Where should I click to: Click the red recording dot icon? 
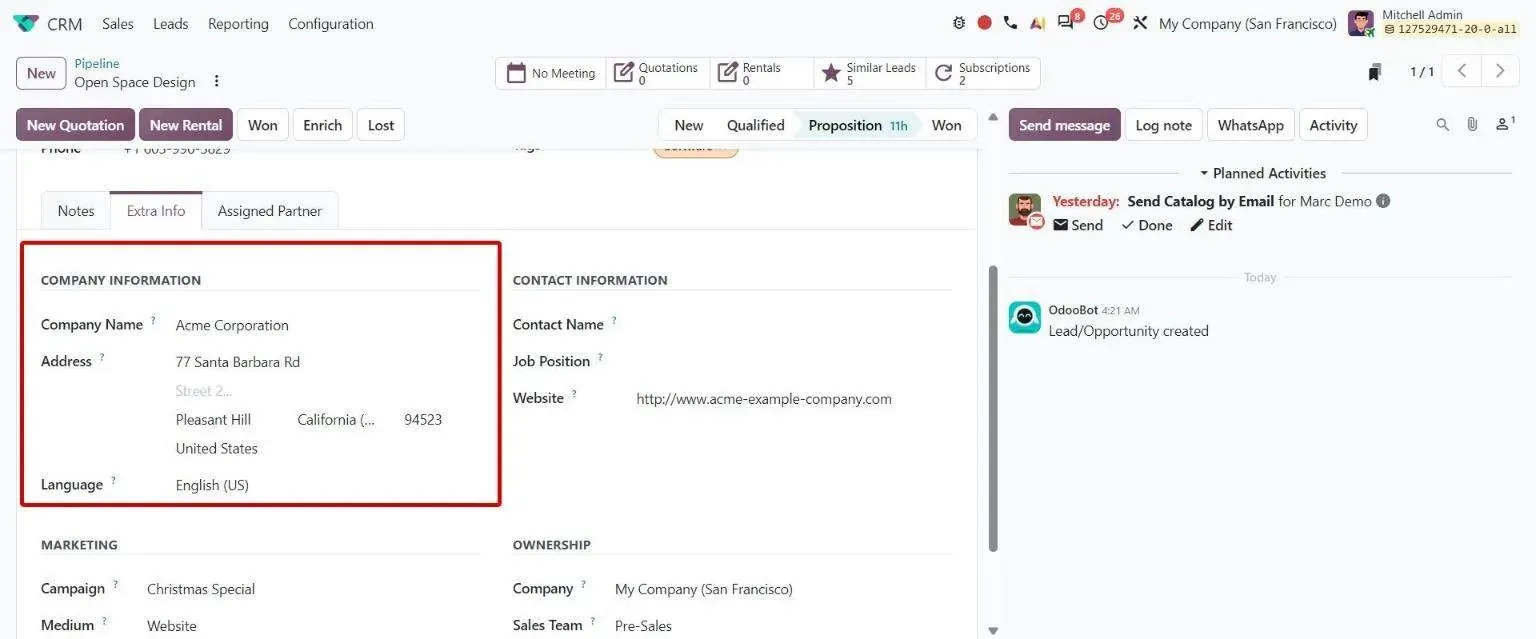point(984,23)
